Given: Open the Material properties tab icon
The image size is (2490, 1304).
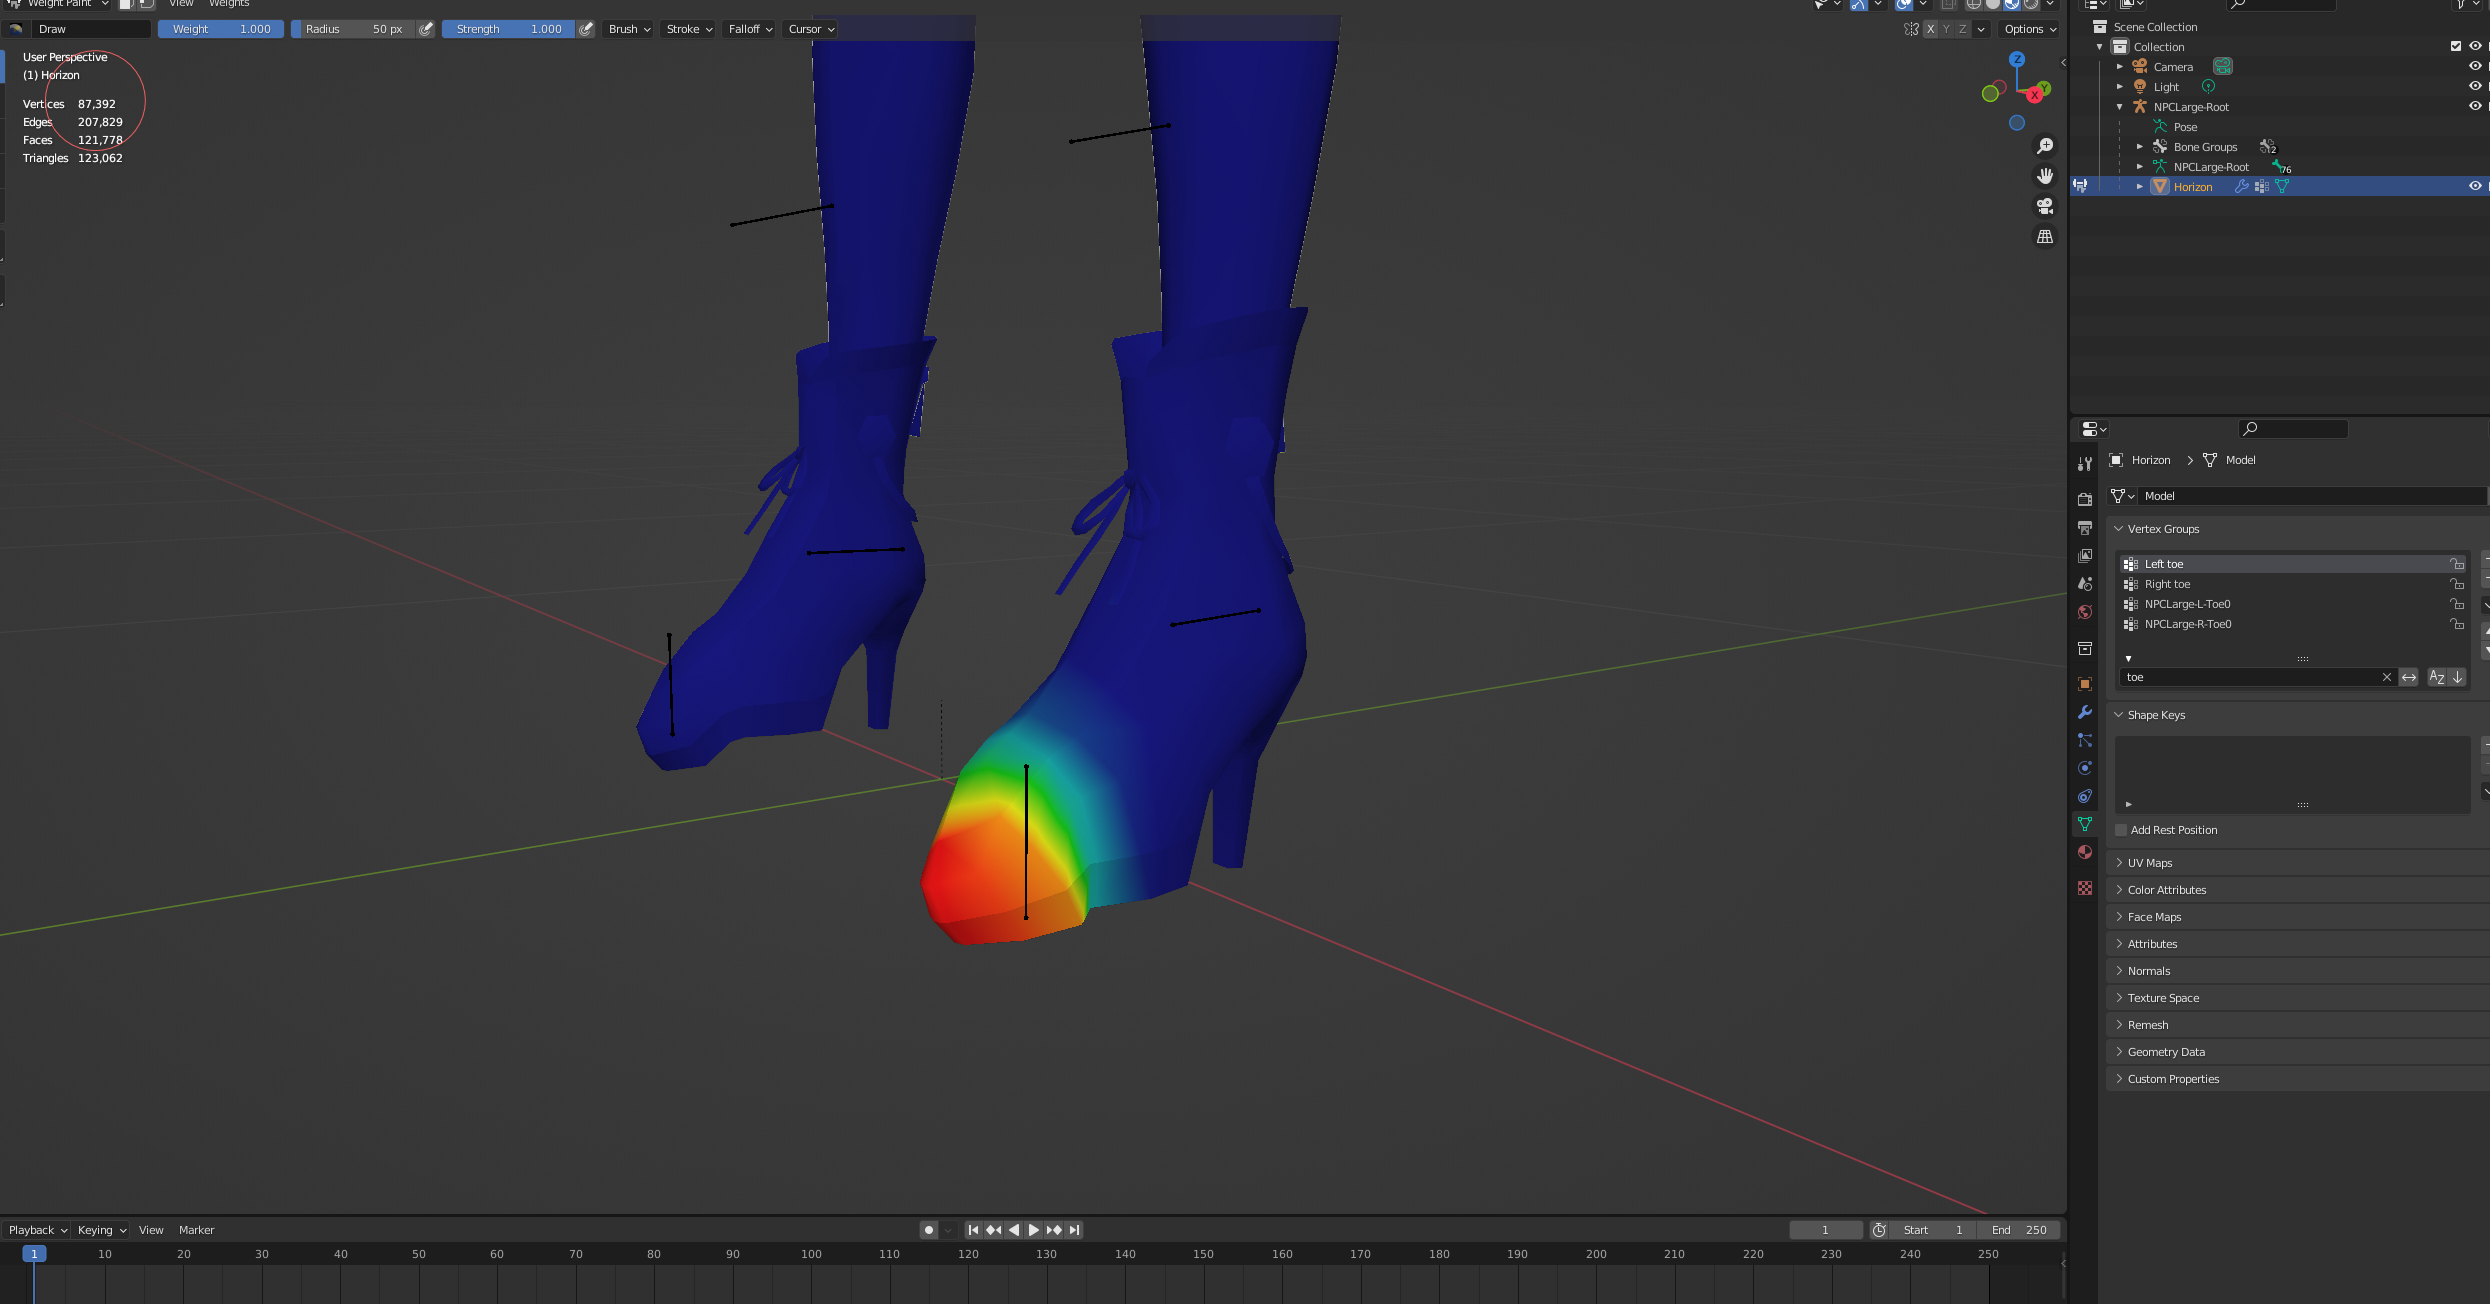Looking at the screenshot, I should click(x=2085, y=852).
